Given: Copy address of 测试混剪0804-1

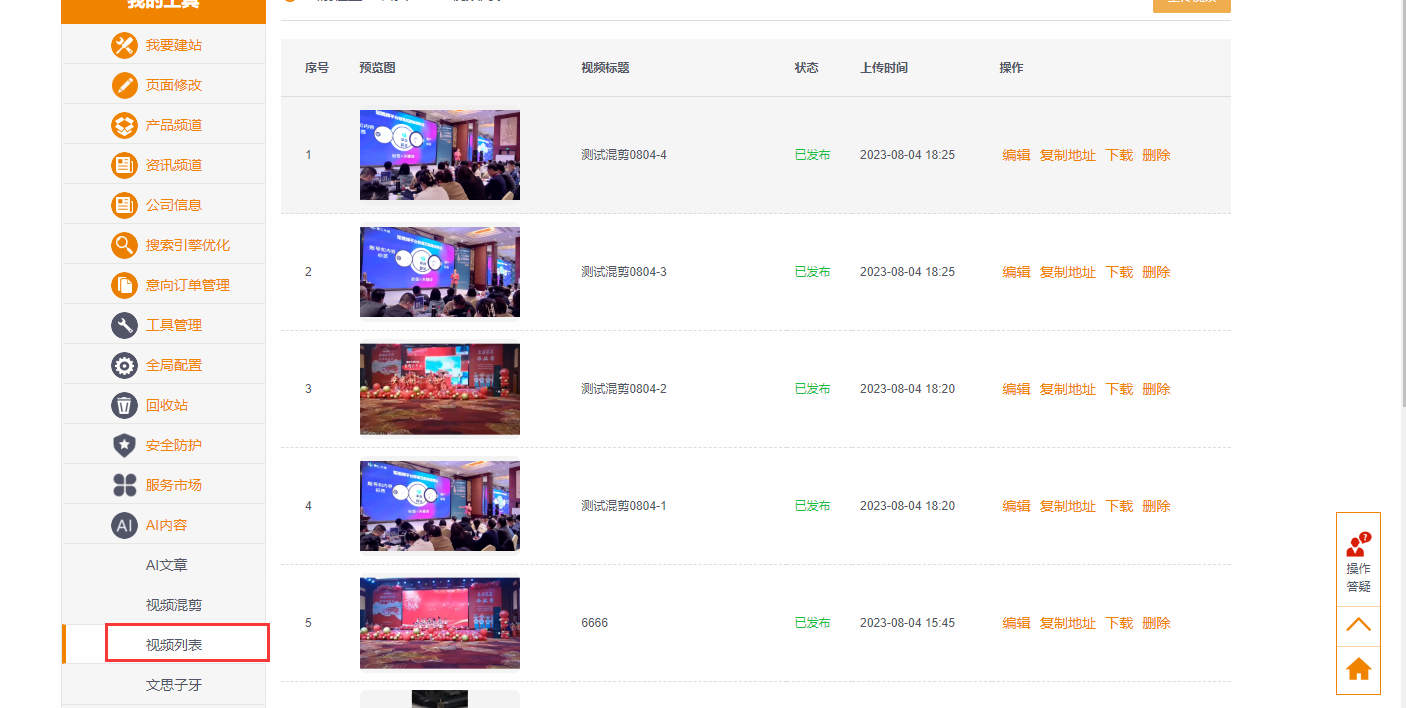Looking at the screenshot, I should pos(1068,506).
